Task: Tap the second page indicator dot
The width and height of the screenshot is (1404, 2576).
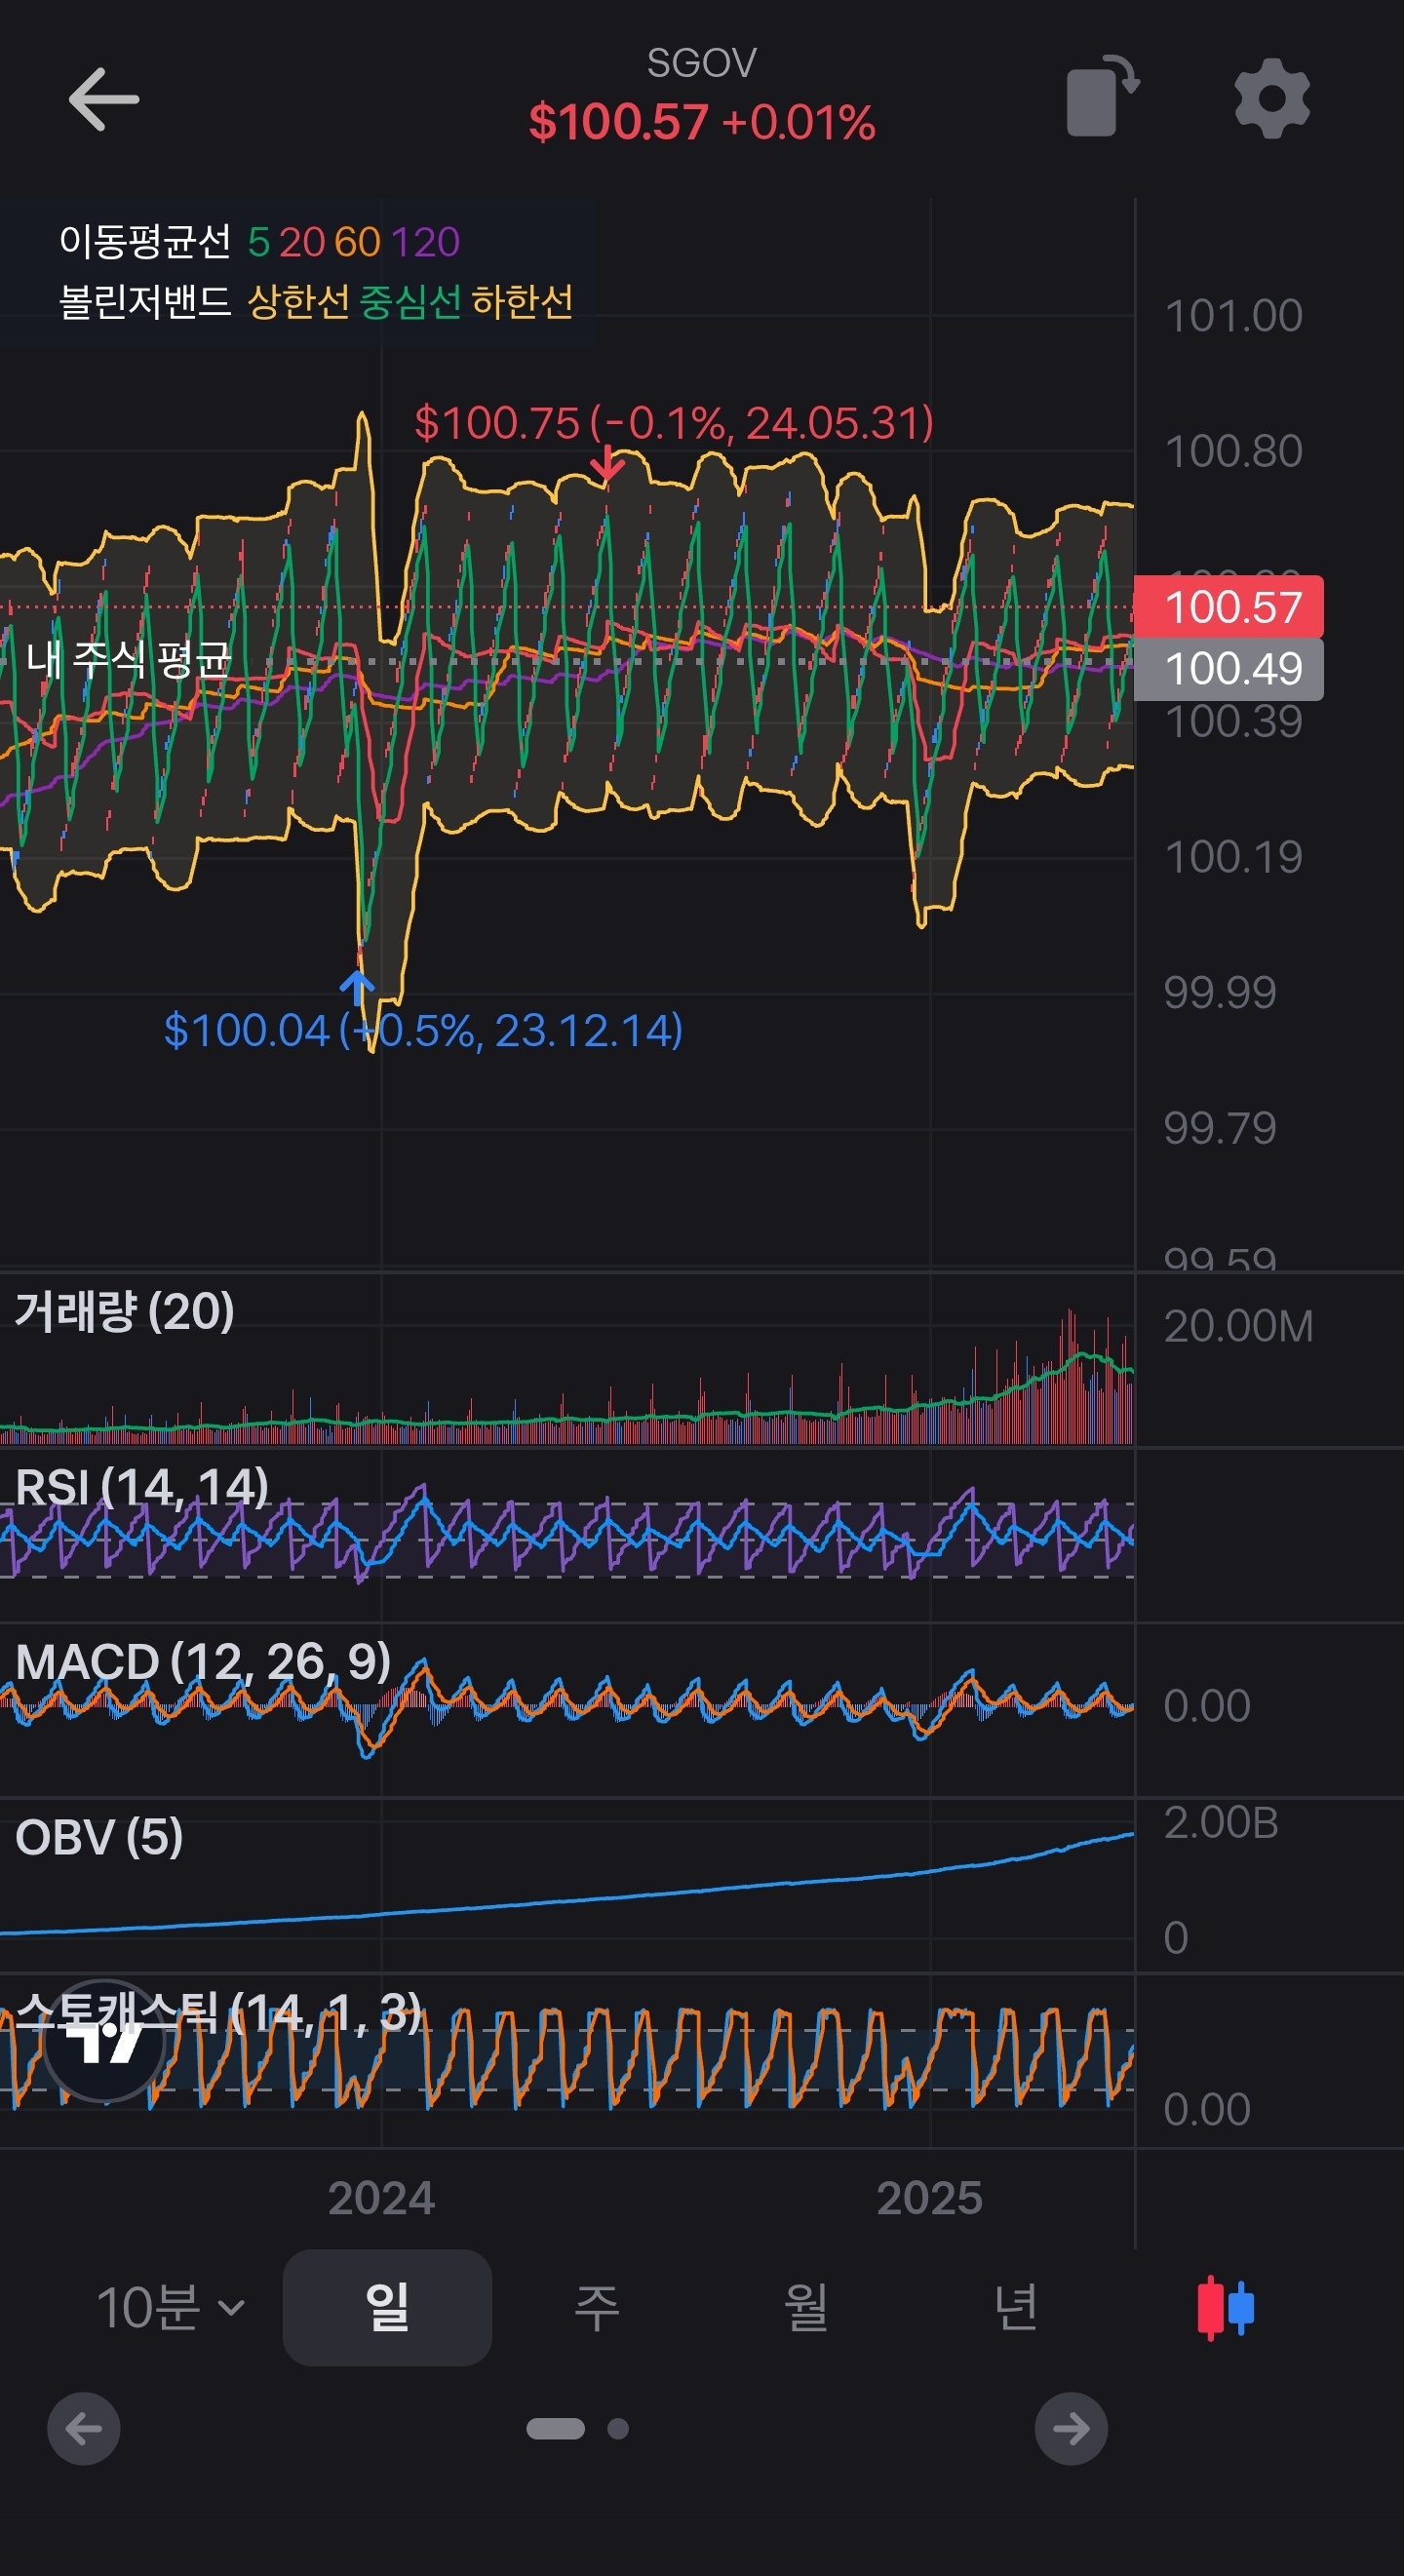Action: coord(618,2429)
